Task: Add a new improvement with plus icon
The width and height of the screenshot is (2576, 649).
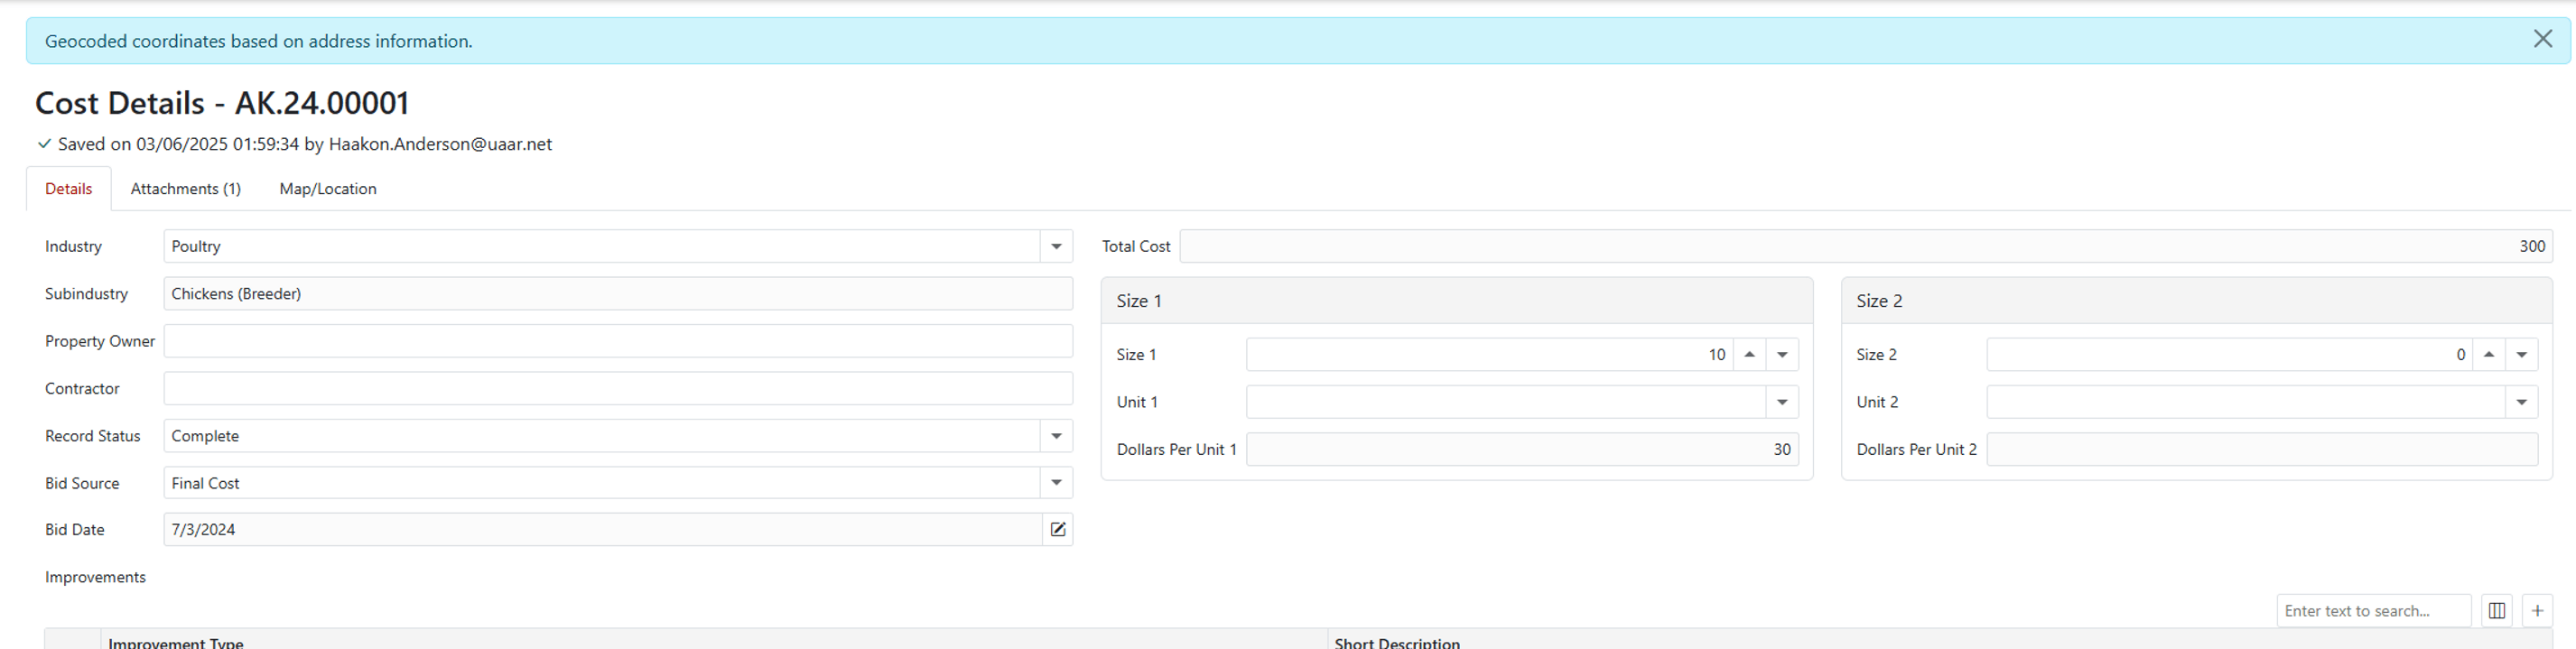Action: (2537, 611)
